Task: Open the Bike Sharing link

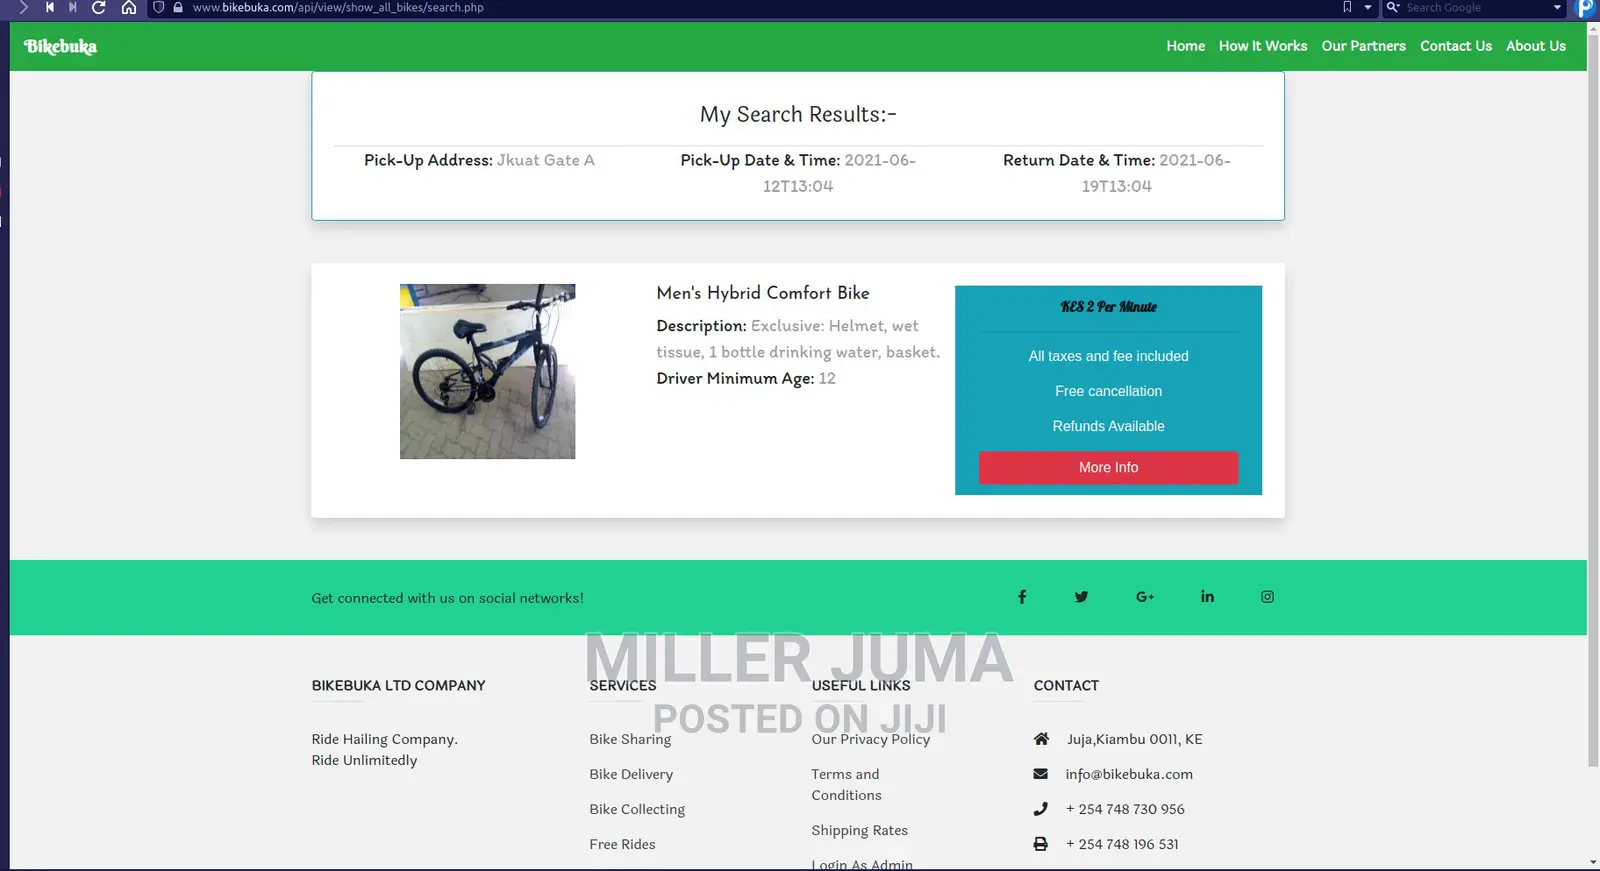Action: tap(630, 739)
